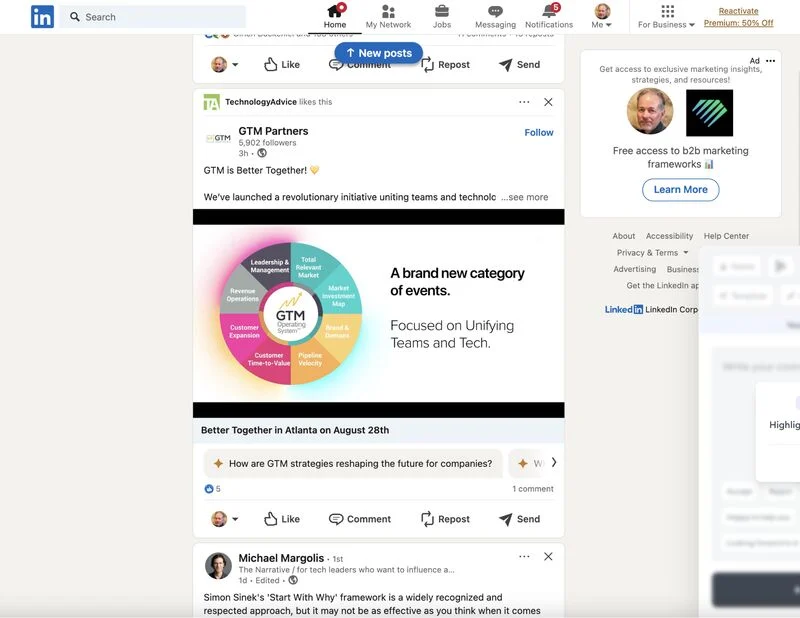Image resolution: width=800 pixels, height=618 pixels.
Task: Open the GTM Operating System wheel image
Action: pos(291,313)
